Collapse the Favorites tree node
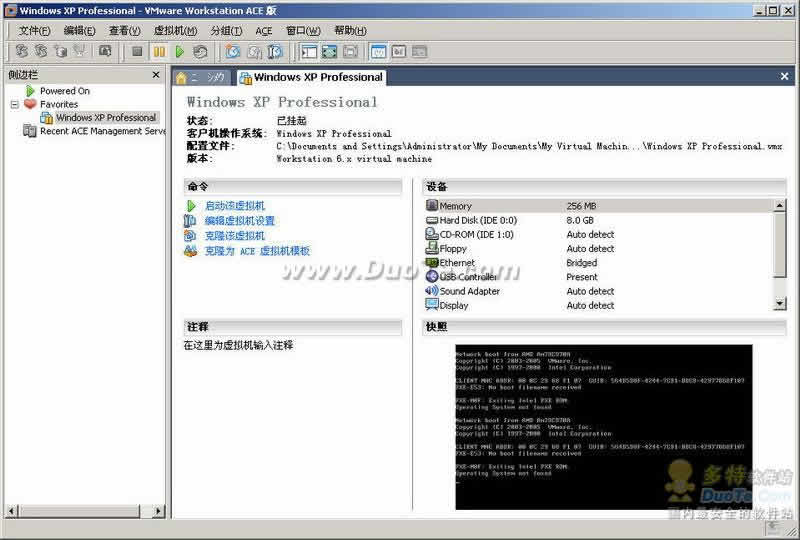Image resolution: width=800 pixels, height=540 pixels. point(15,104)
